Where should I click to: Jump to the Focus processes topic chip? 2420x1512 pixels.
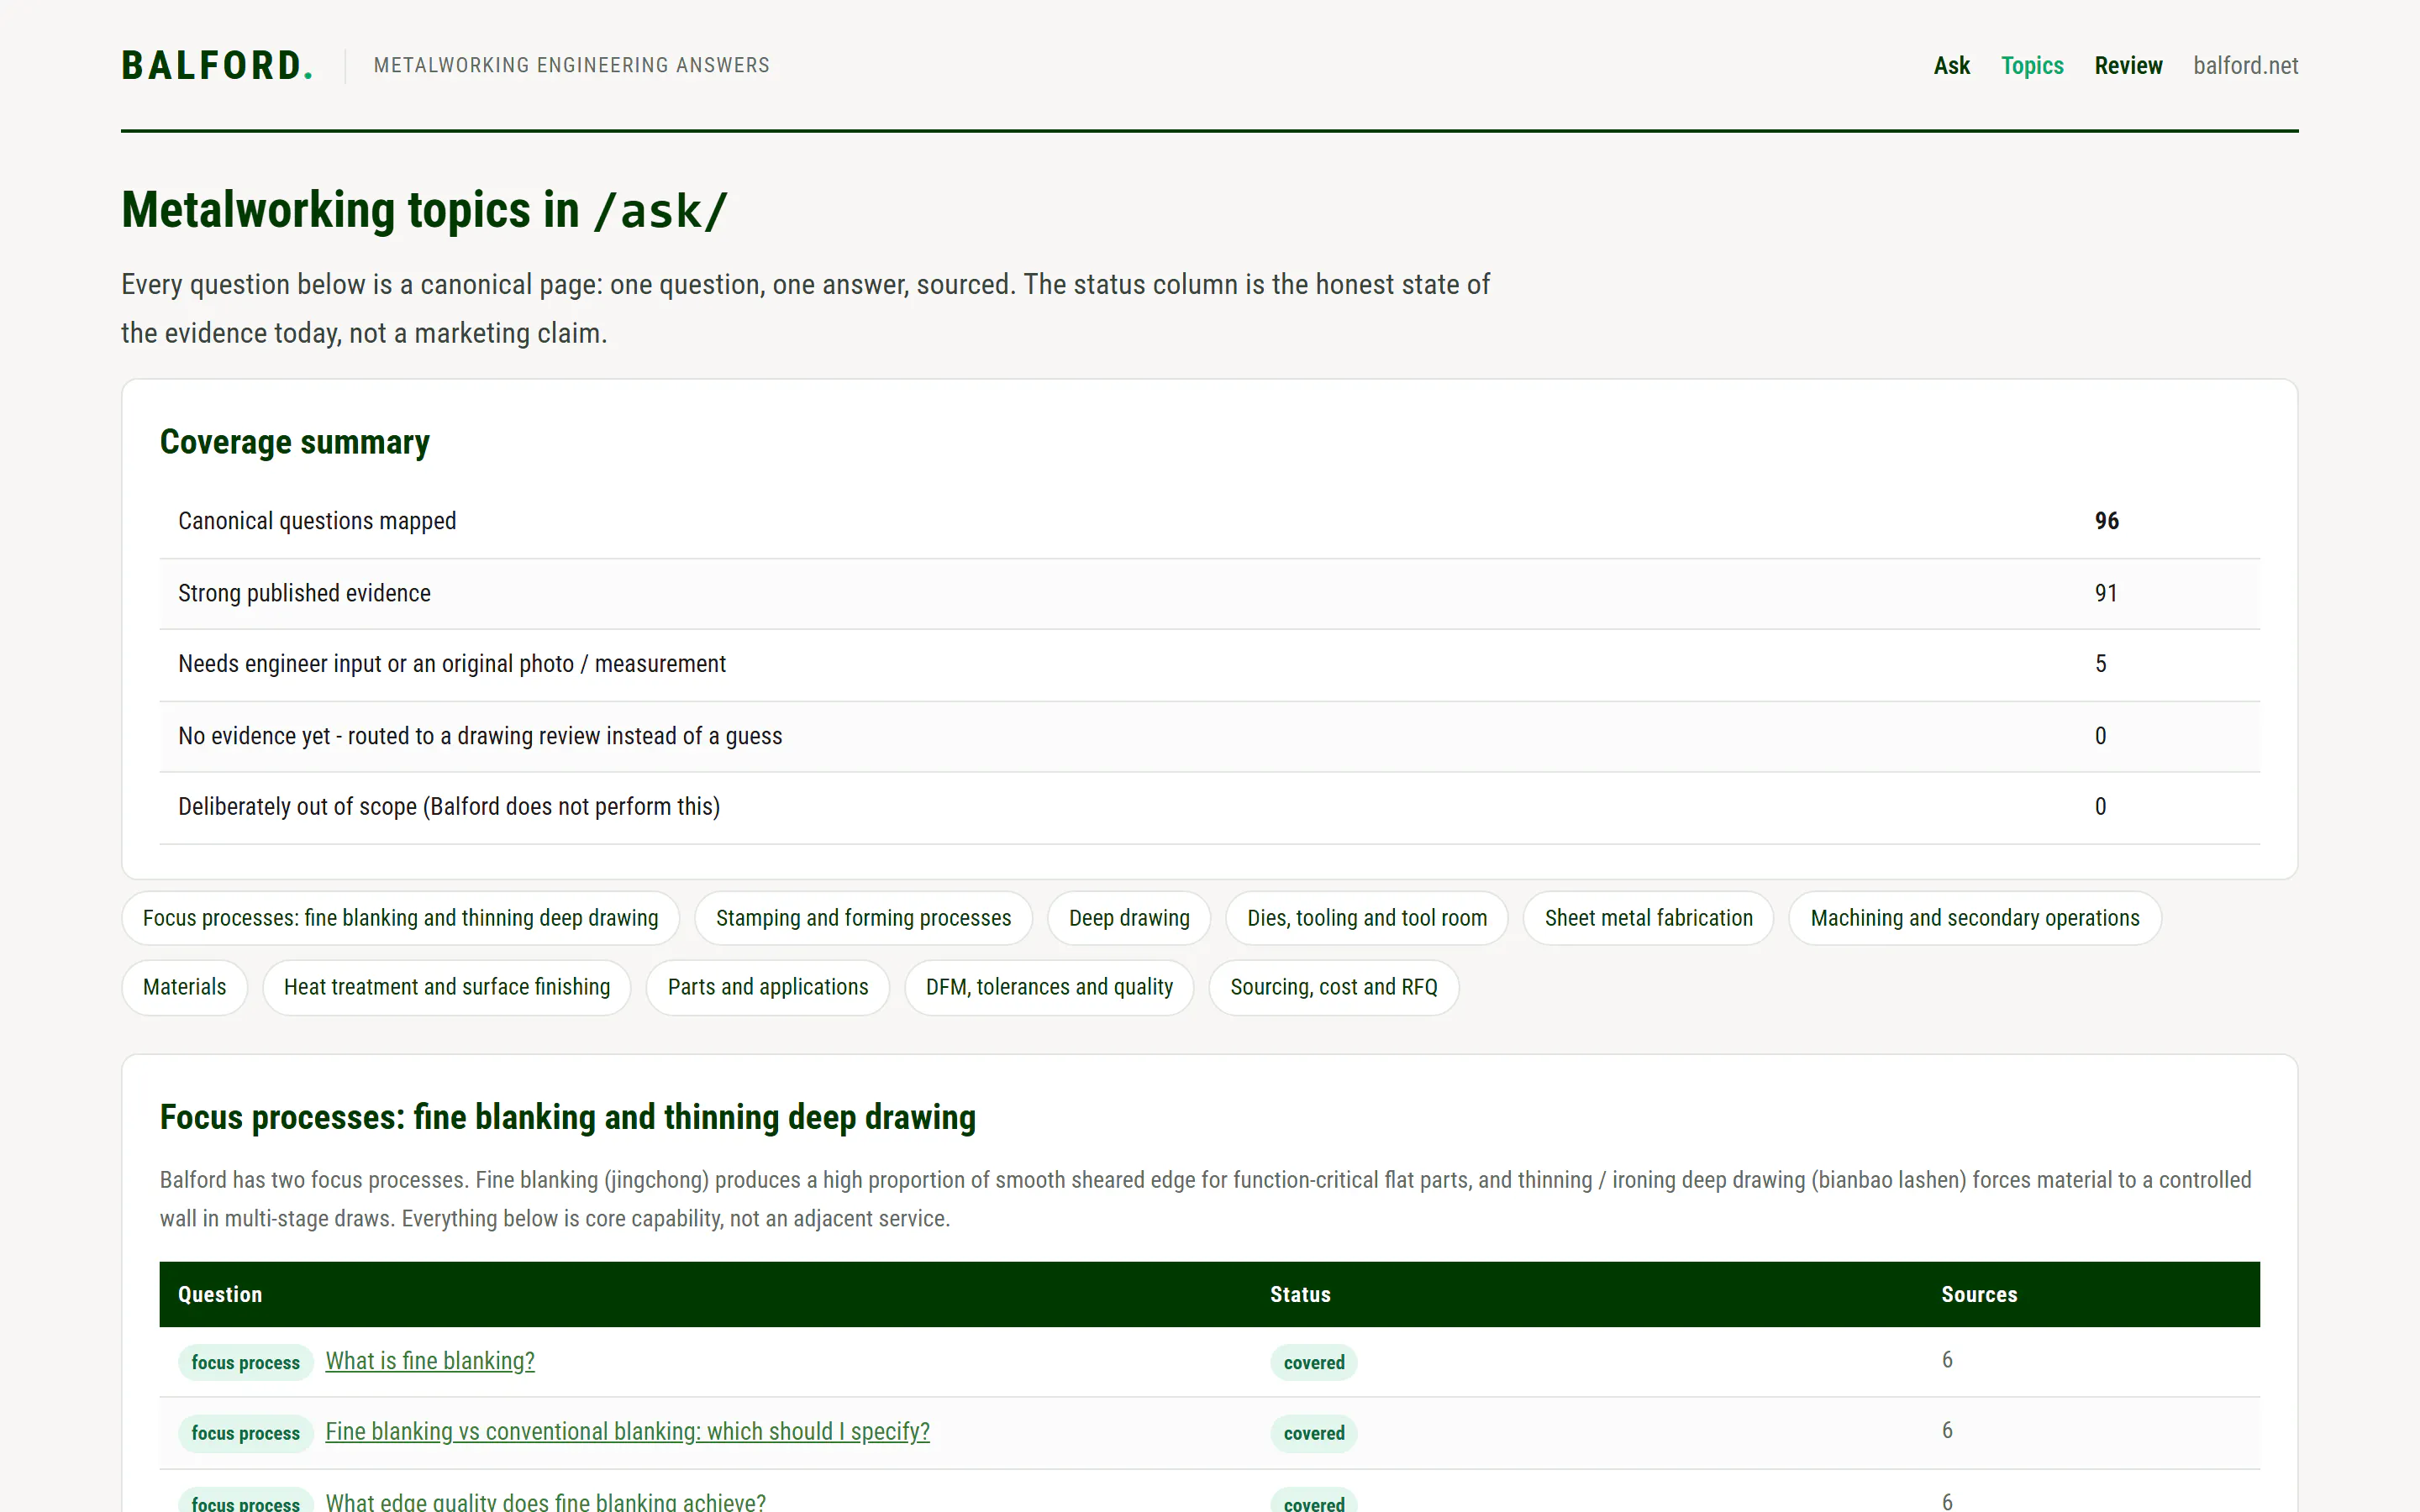coord(400,918)
